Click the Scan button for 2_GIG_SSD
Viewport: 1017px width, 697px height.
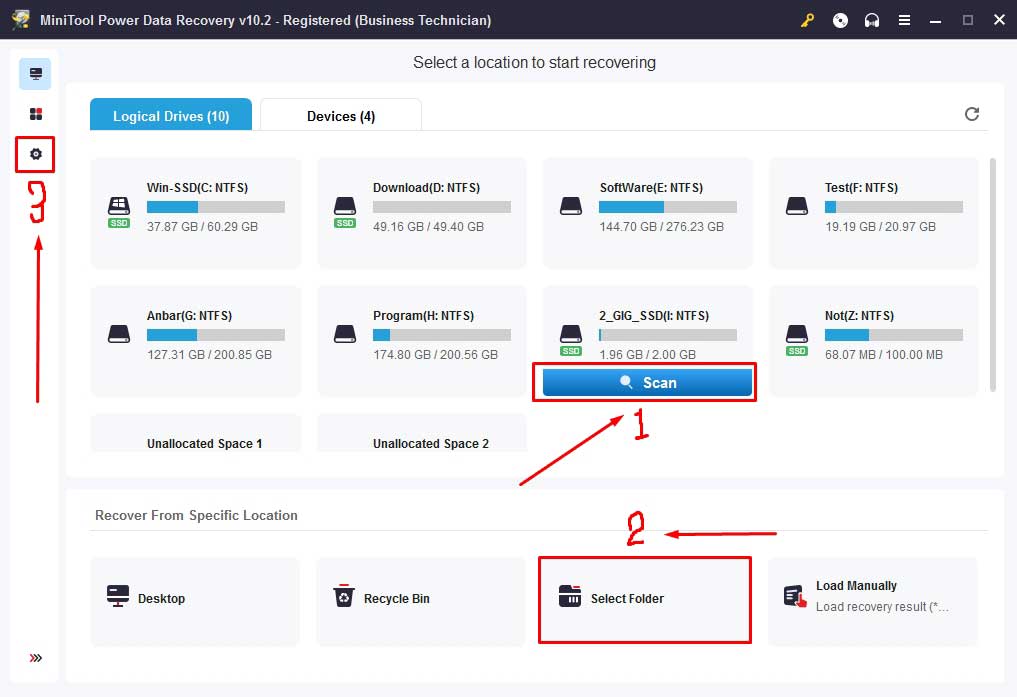pos(647,383)
